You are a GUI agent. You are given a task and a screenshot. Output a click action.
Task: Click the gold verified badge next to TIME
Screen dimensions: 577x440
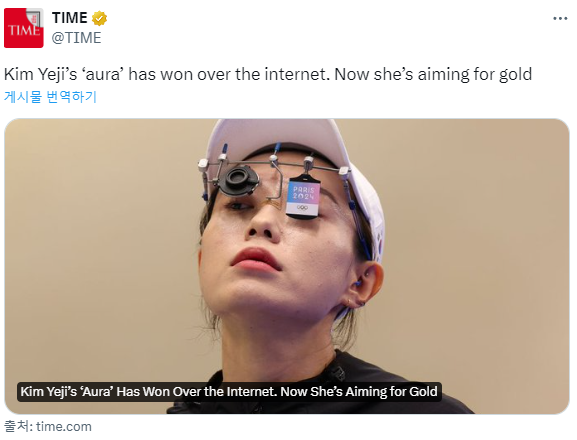99,18
